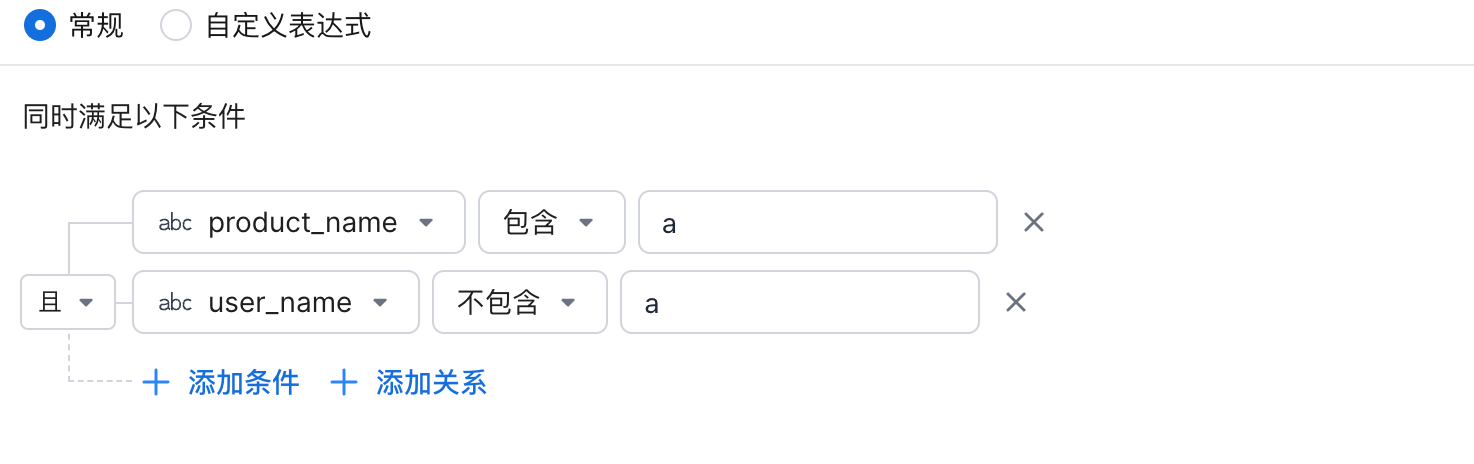The image size is (1474, 464).
Task: Switch to 自定义表达式 mode
Action: 176,26
